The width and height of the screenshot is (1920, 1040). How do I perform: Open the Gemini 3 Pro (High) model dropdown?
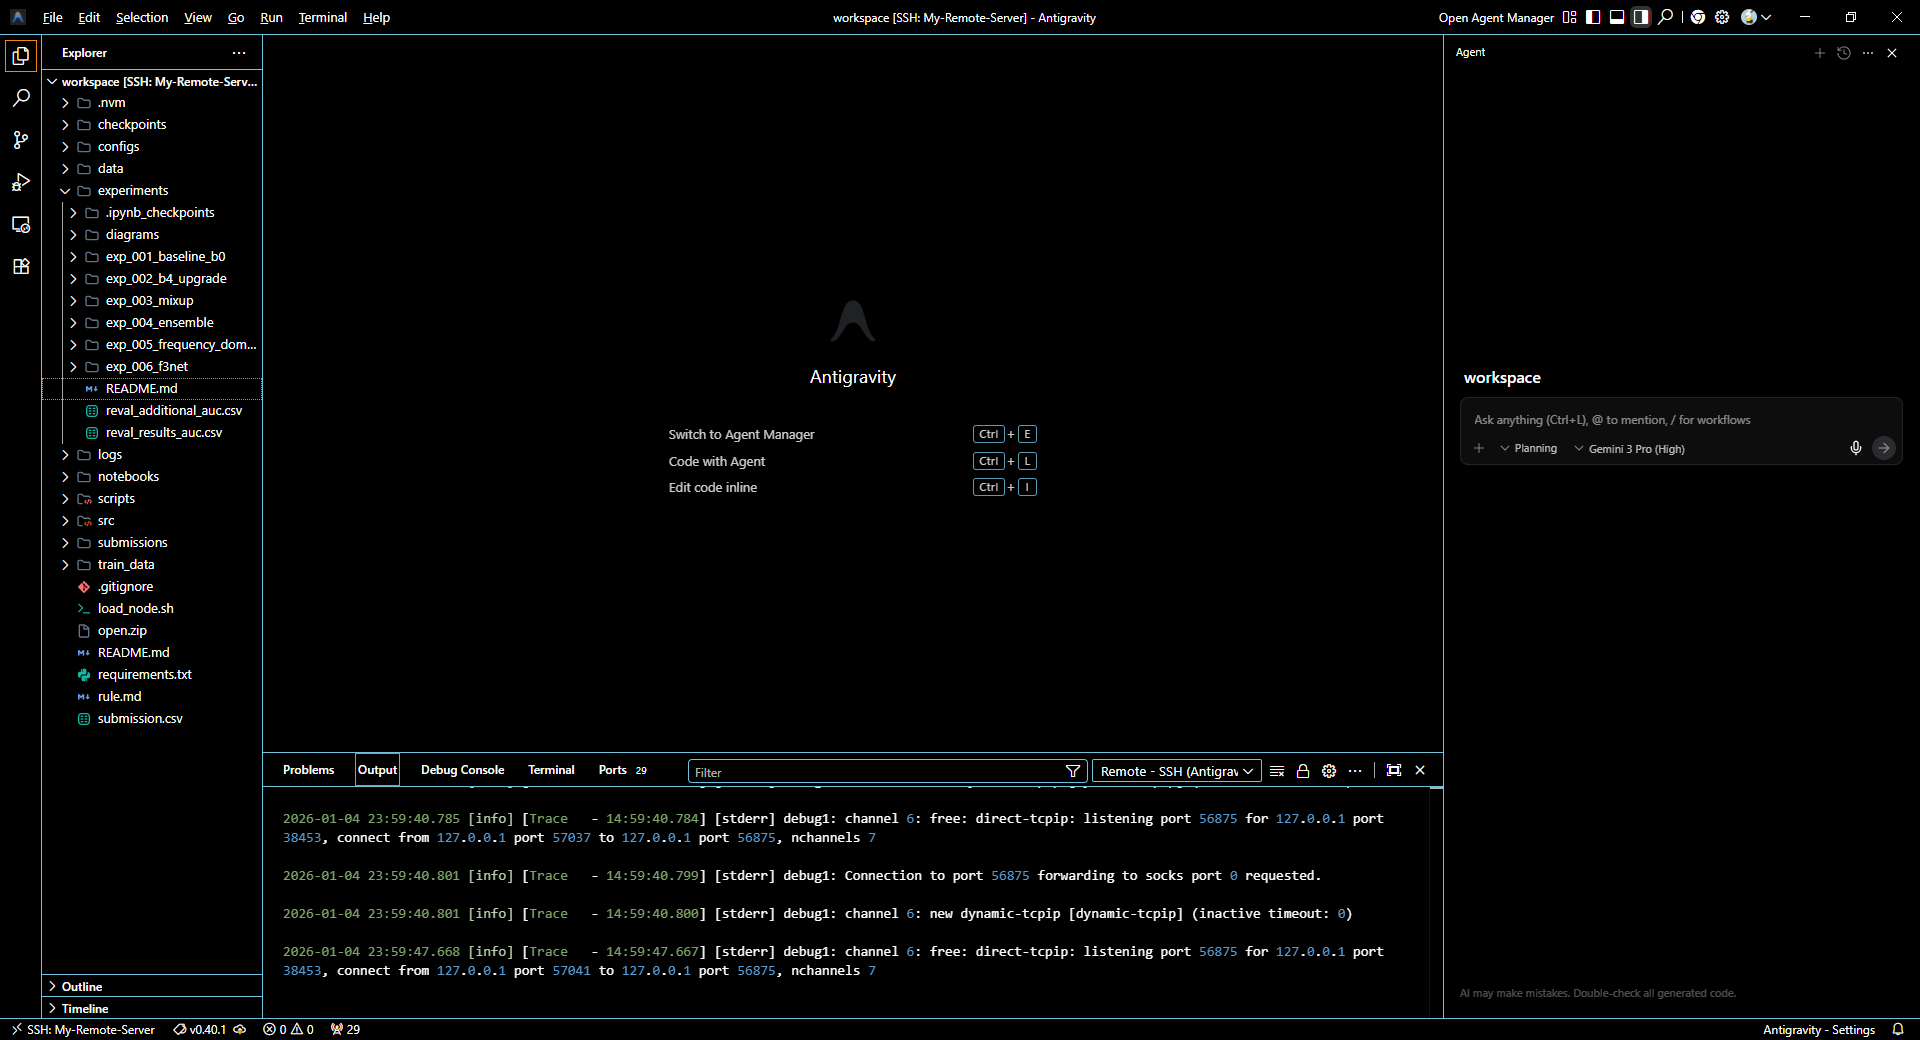pyautogui.click(x=1630, y=449)
